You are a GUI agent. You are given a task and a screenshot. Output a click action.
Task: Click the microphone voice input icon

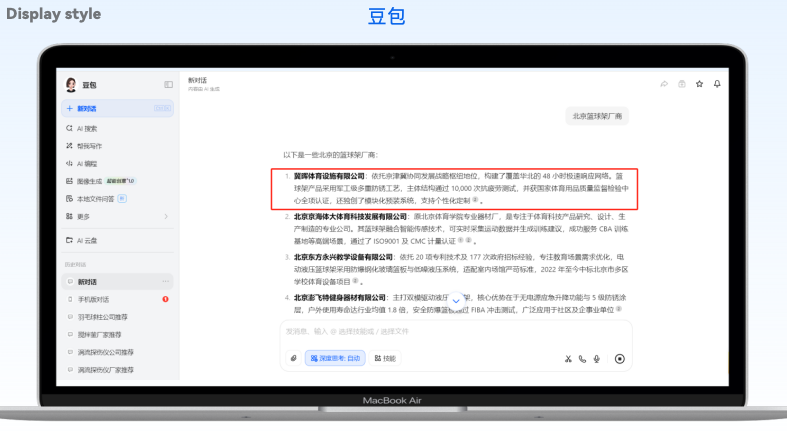point(597,358)
